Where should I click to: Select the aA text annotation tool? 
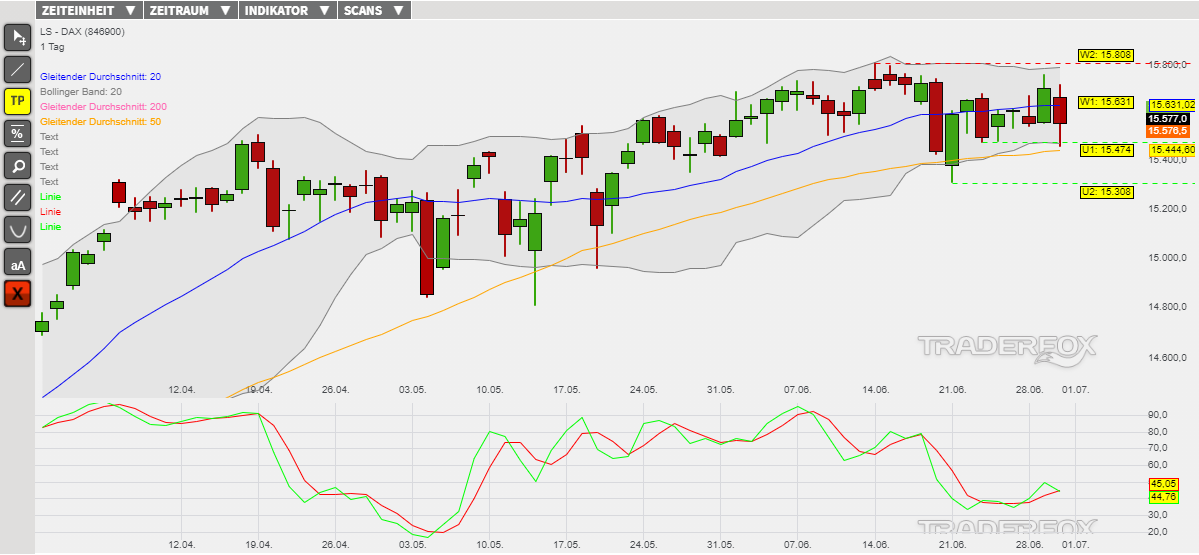coord(18,262)
